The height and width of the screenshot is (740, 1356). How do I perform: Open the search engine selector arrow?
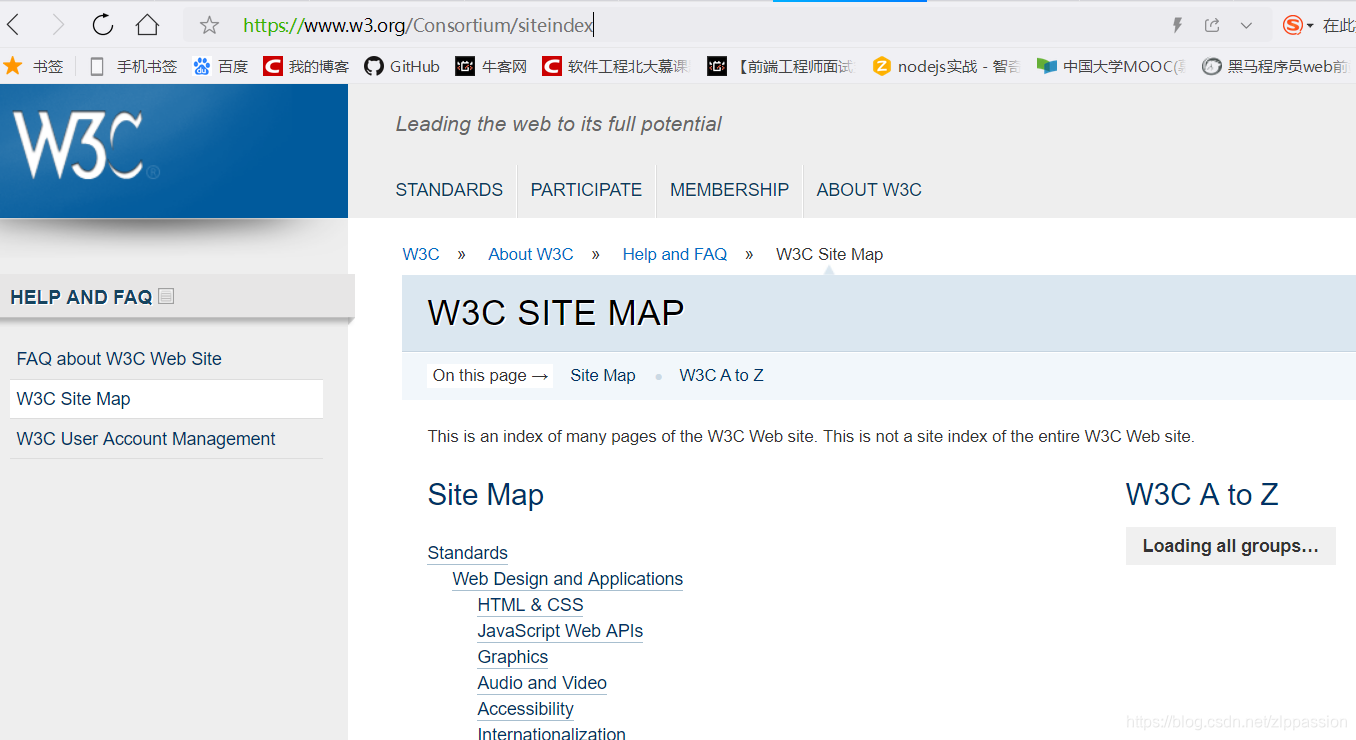(x=1310, y=26)
